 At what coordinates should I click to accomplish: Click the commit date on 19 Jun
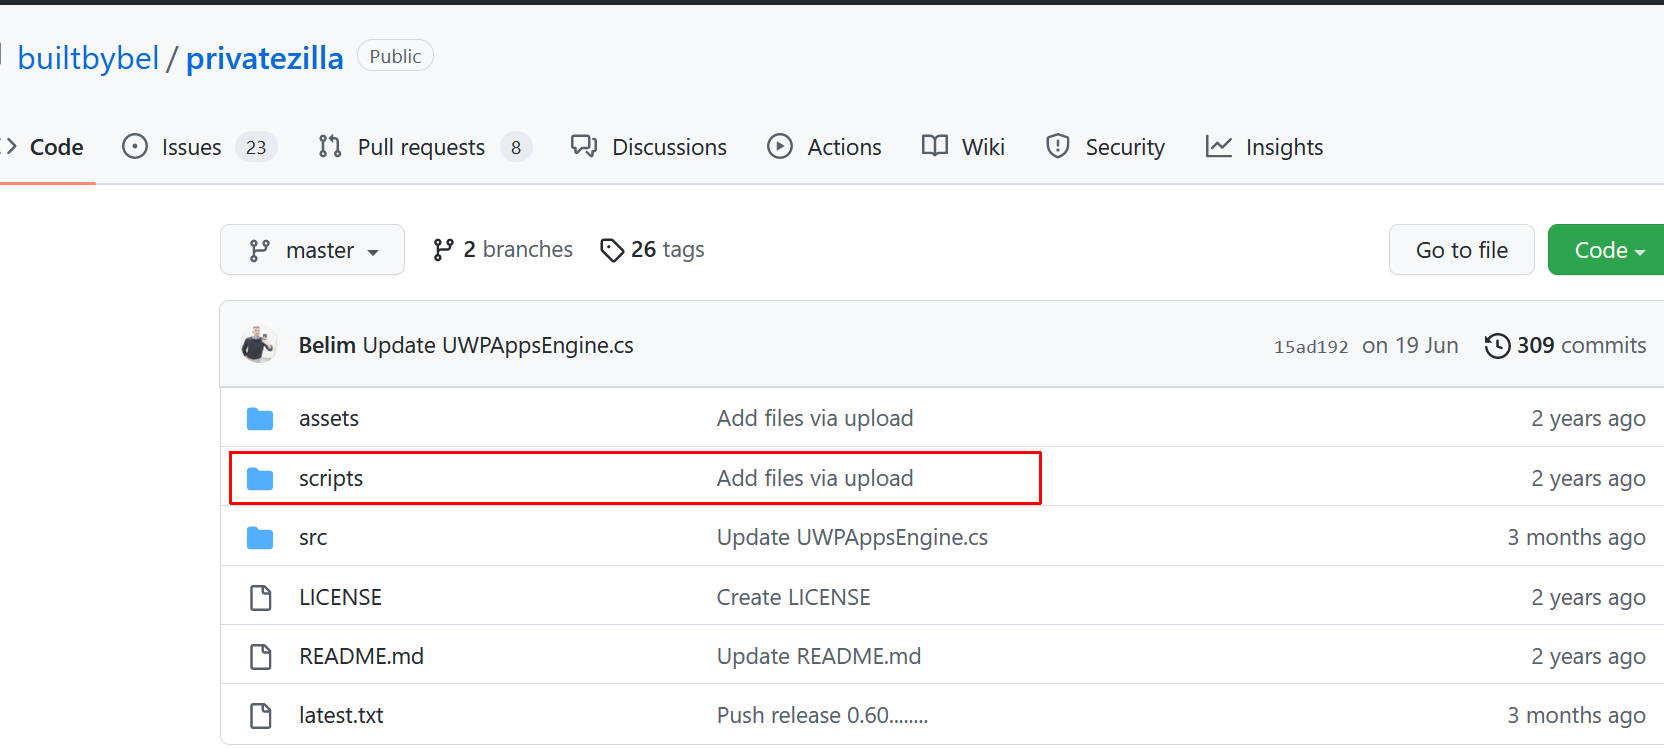tap(1410, 345)
